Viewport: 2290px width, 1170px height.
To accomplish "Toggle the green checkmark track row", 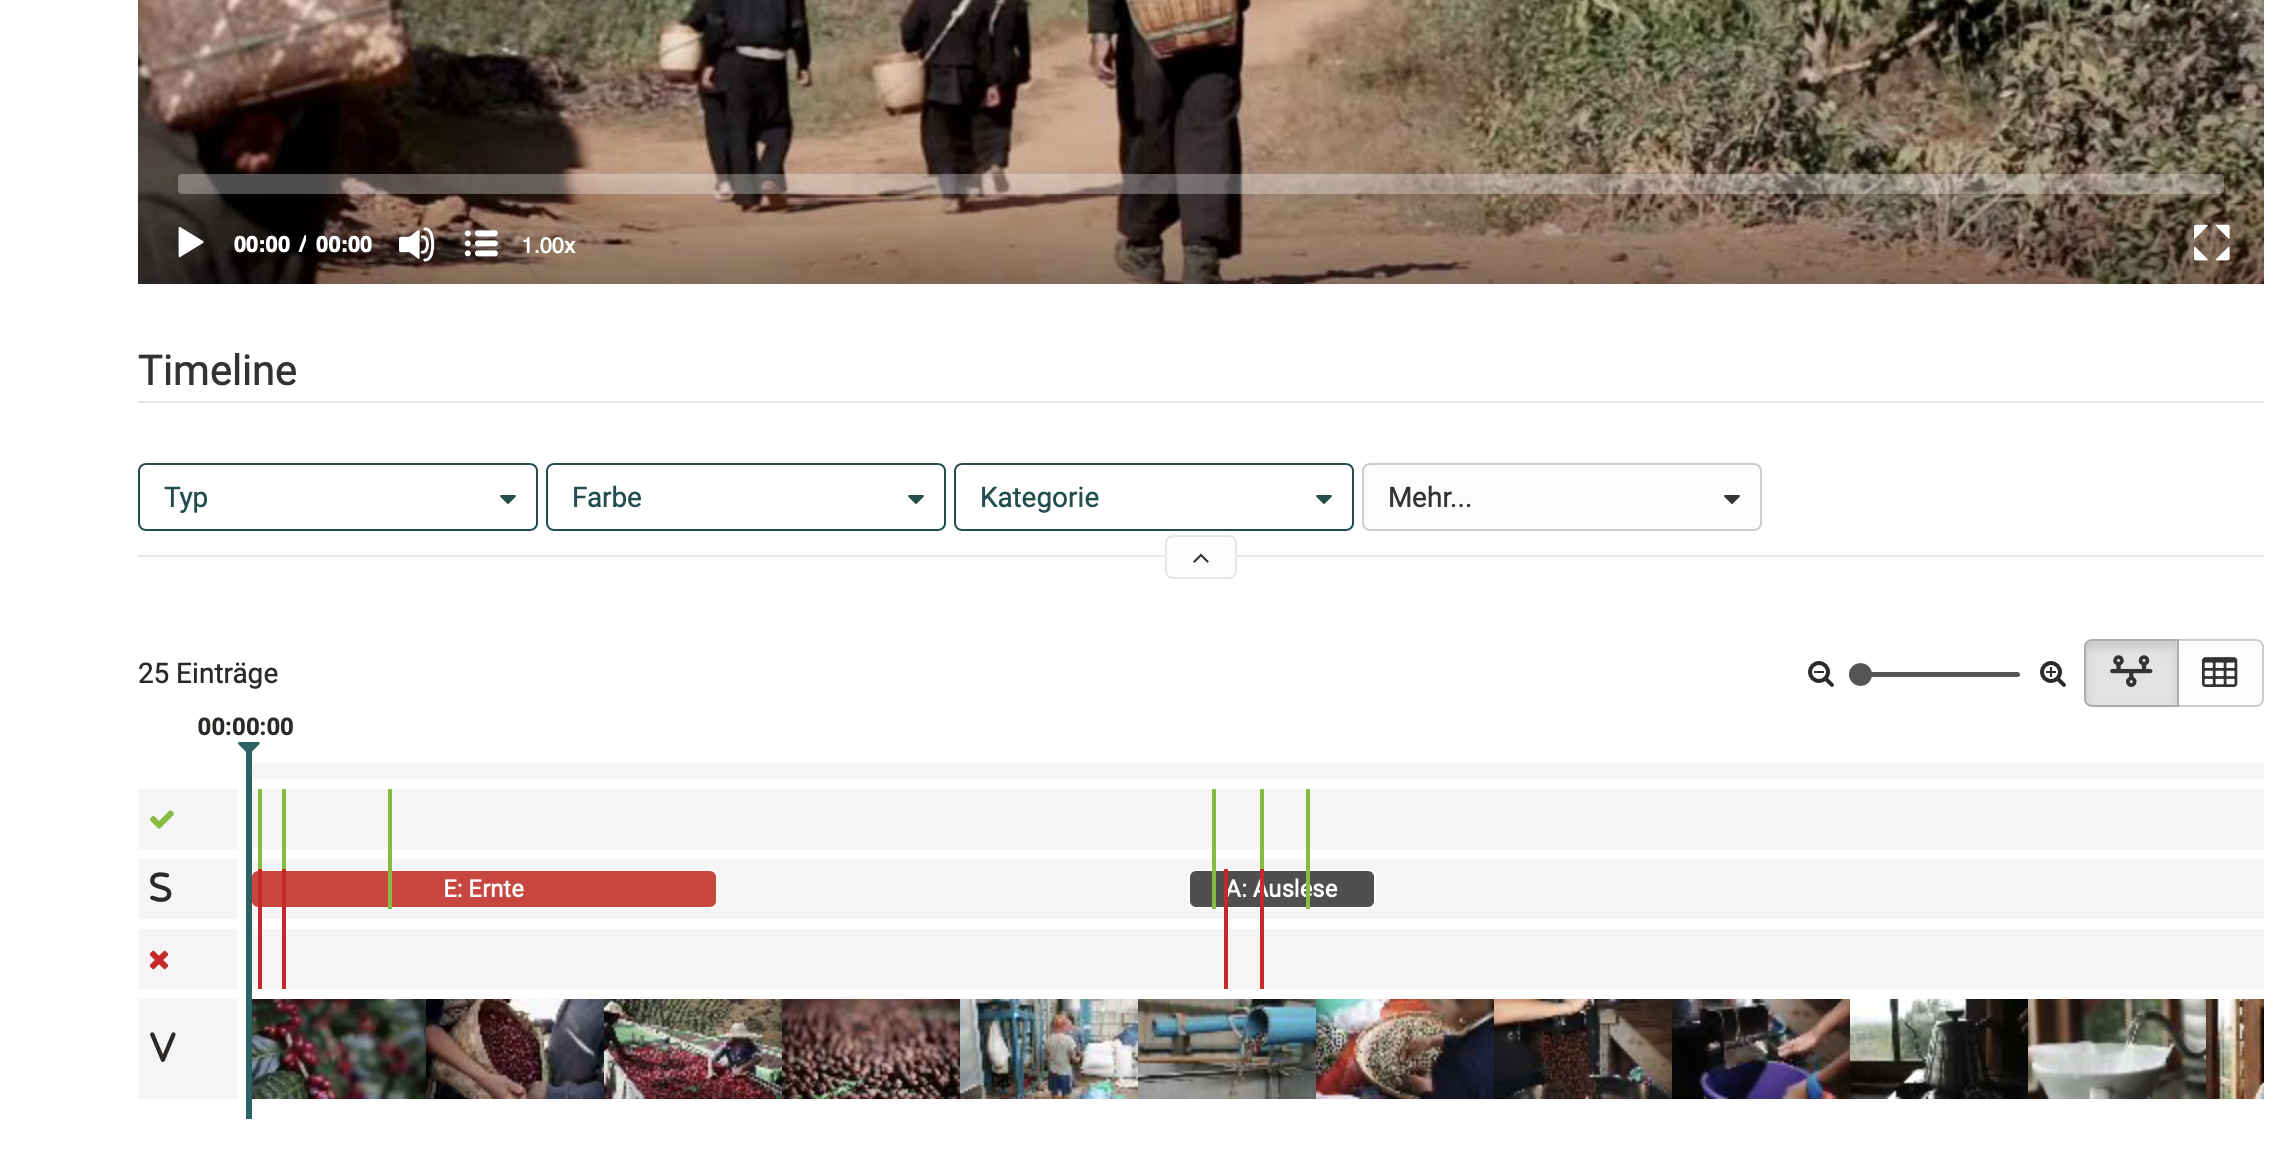I will [x=162, y=818].
